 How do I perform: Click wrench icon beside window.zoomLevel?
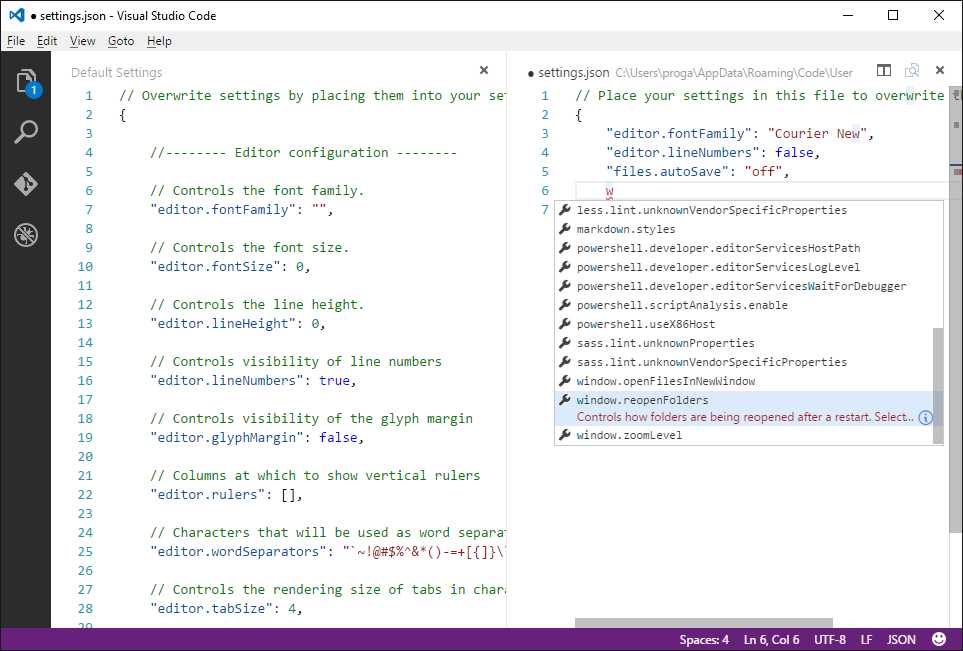pos(565,435)
